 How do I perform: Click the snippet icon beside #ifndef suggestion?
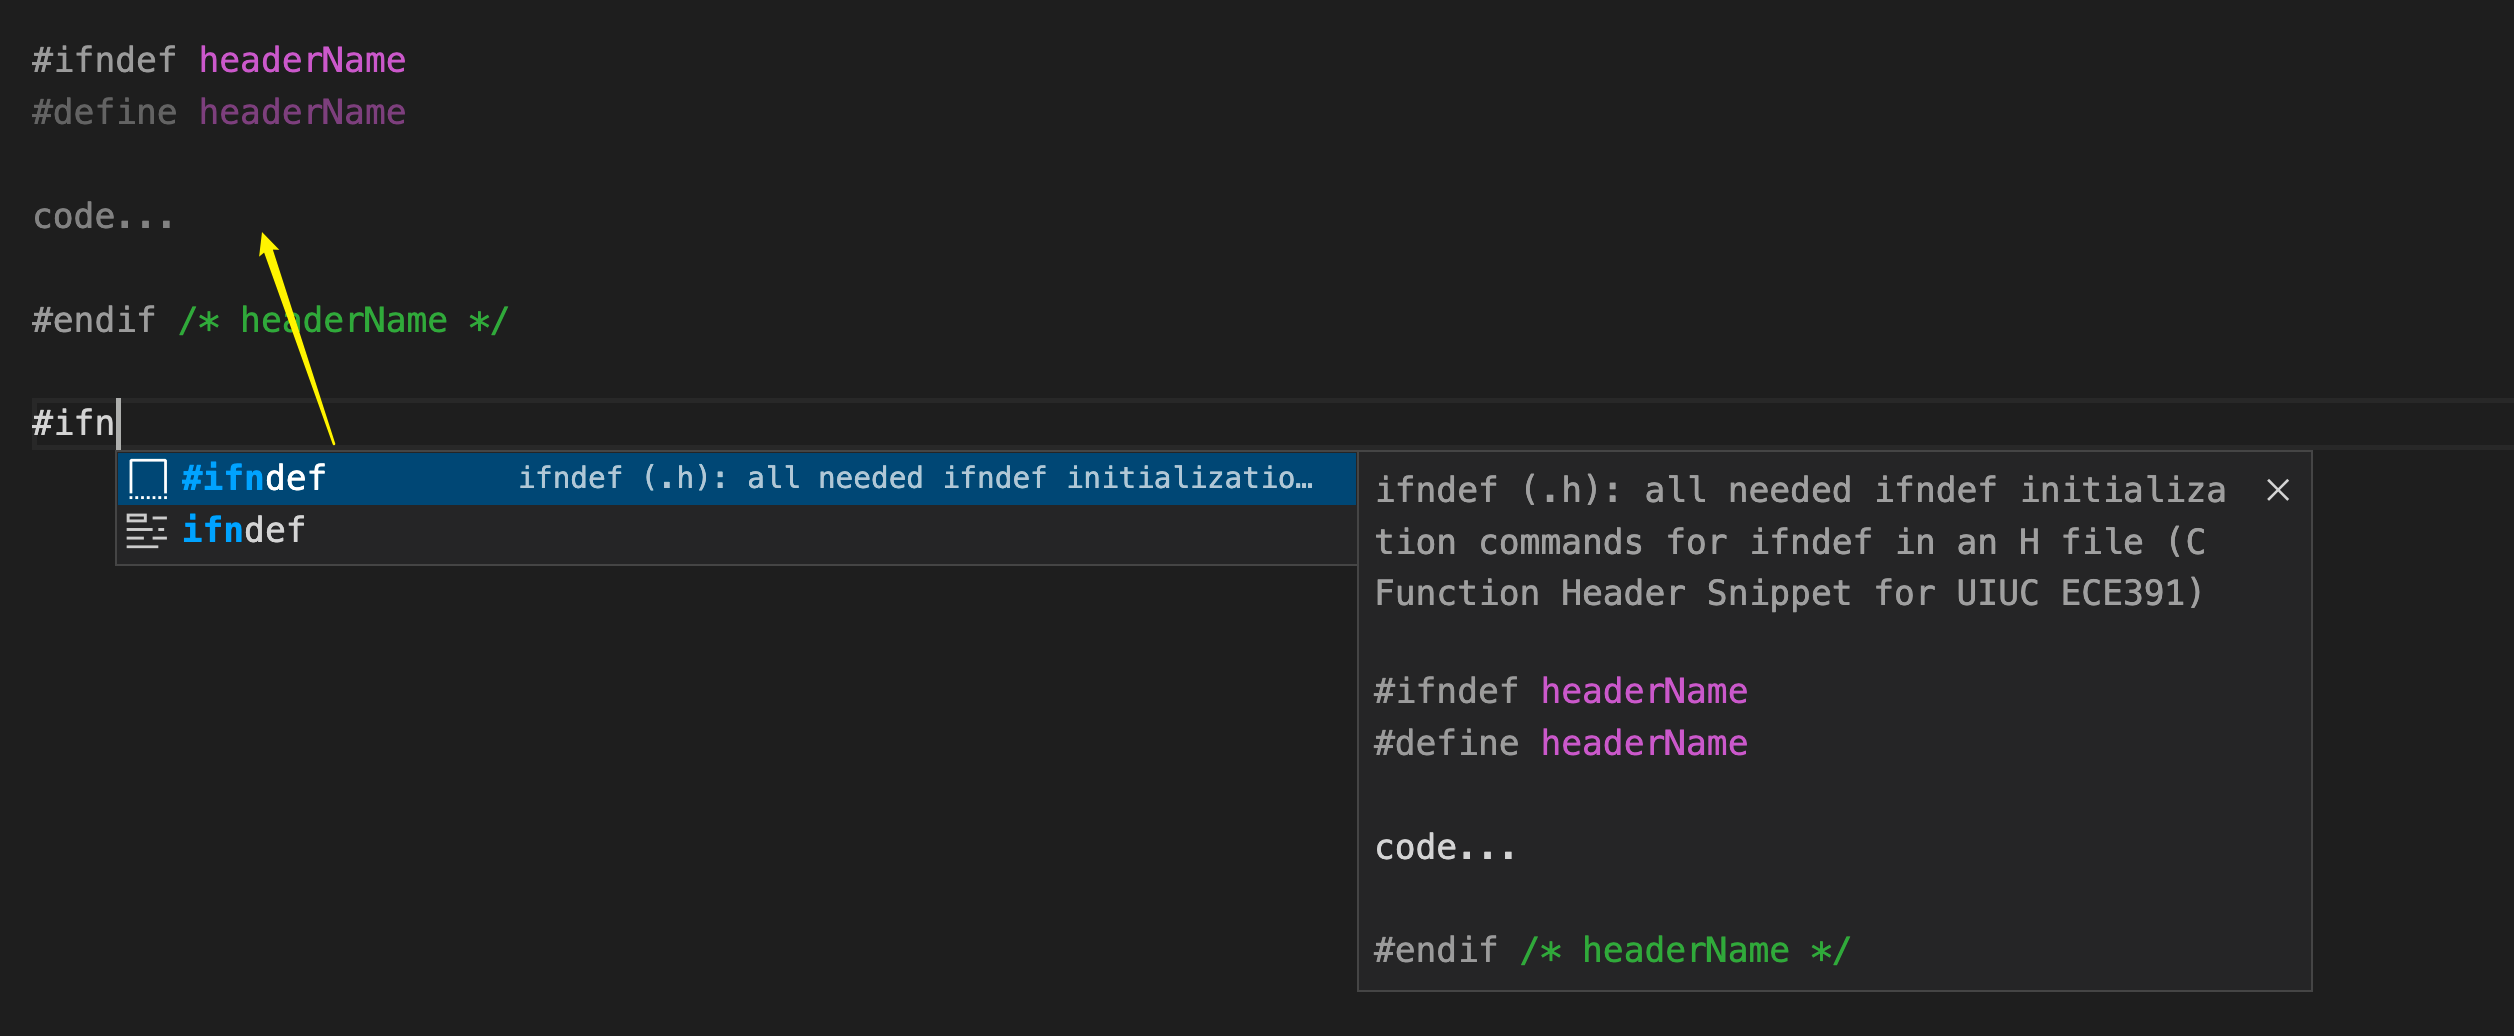[x=148, y=479]
